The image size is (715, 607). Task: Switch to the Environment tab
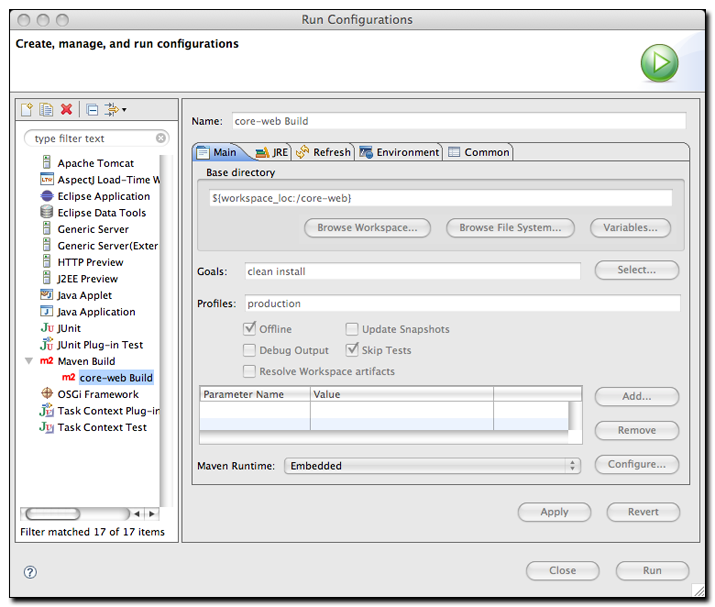(399, 152)
